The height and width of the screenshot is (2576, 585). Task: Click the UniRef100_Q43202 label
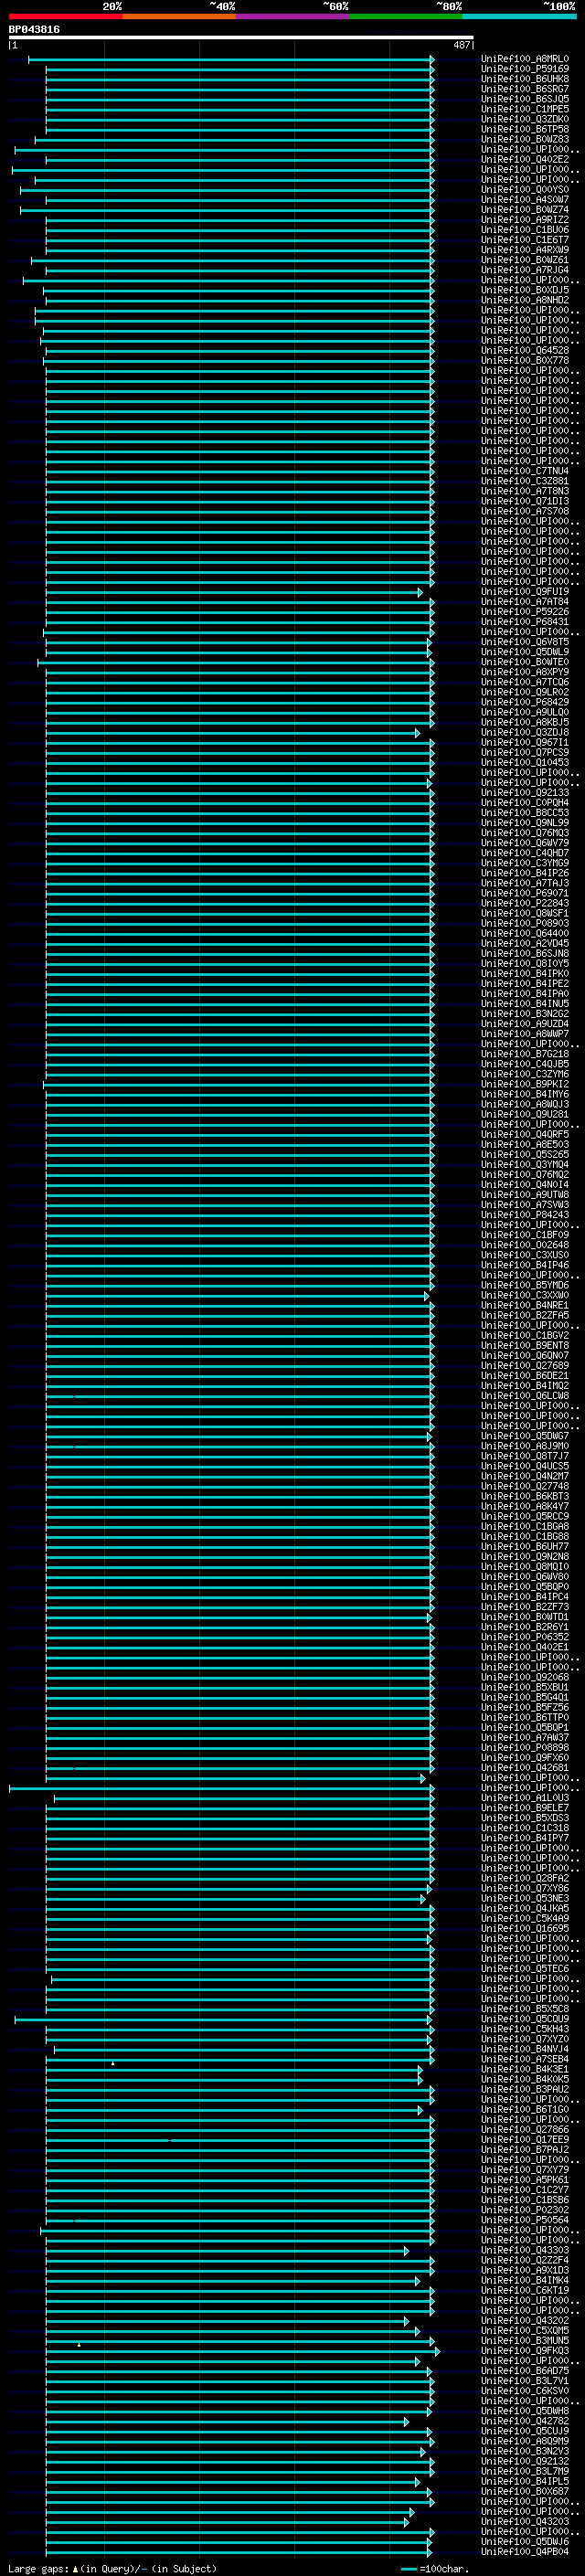click(x=524, y=2320)
